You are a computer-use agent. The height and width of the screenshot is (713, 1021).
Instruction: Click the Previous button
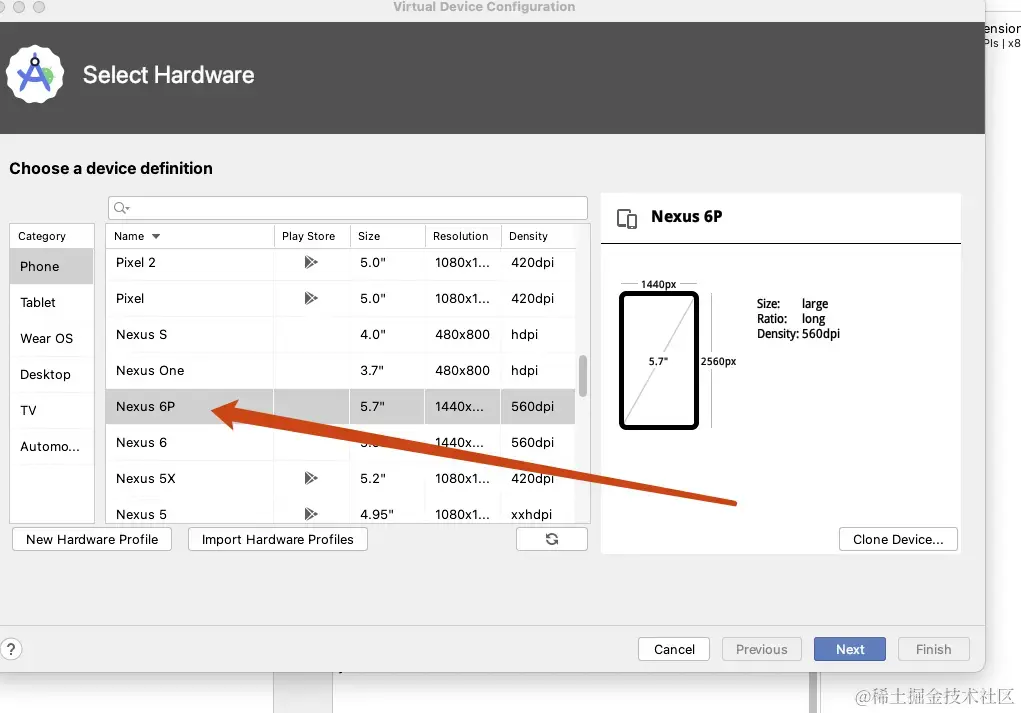(761, 649)
